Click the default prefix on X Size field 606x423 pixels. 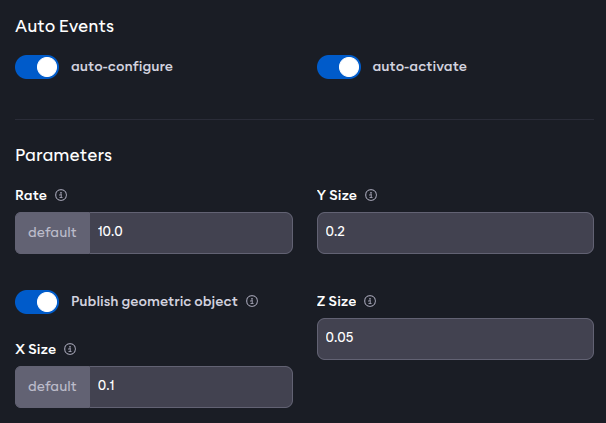[53, 387]
